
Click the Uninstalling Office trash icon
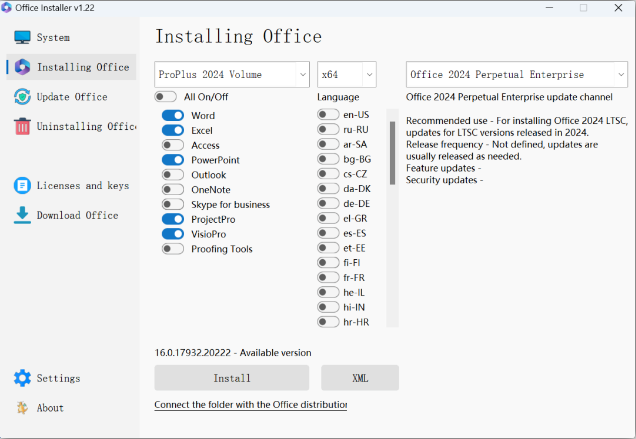[22, 127]
